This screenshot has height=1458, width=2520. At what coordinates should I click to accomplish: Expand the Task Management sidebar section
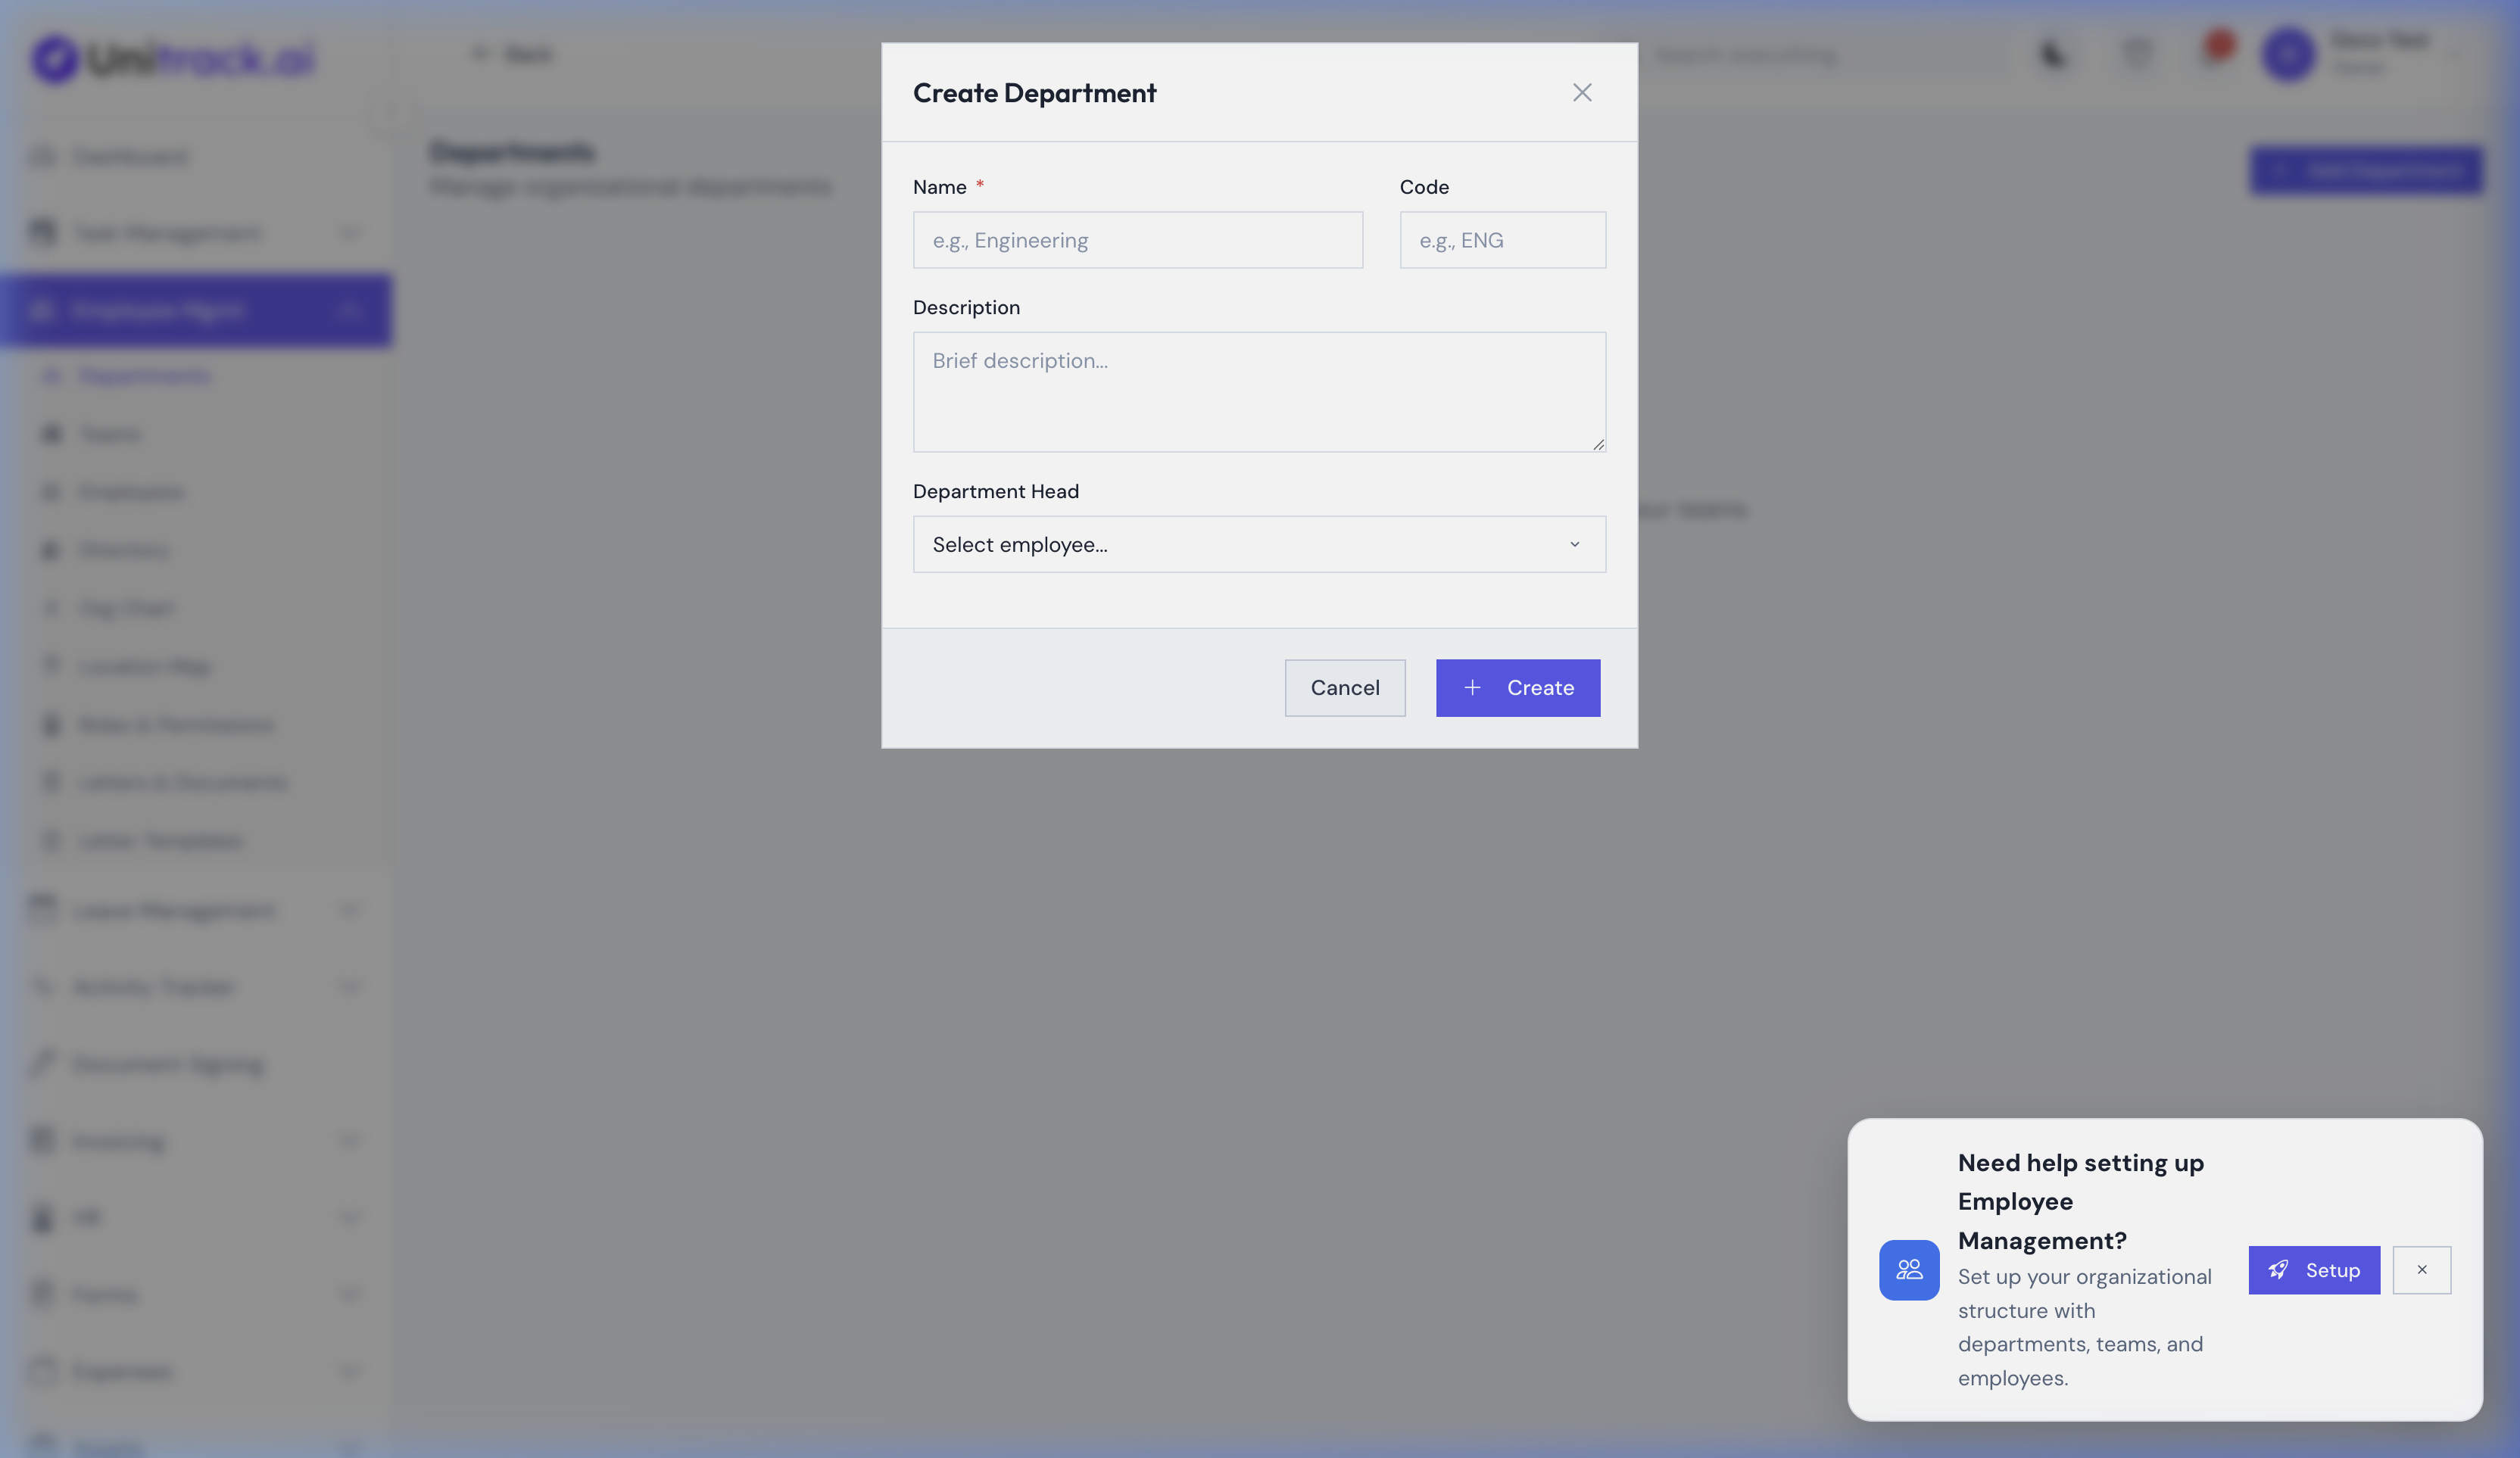[348, 232]
